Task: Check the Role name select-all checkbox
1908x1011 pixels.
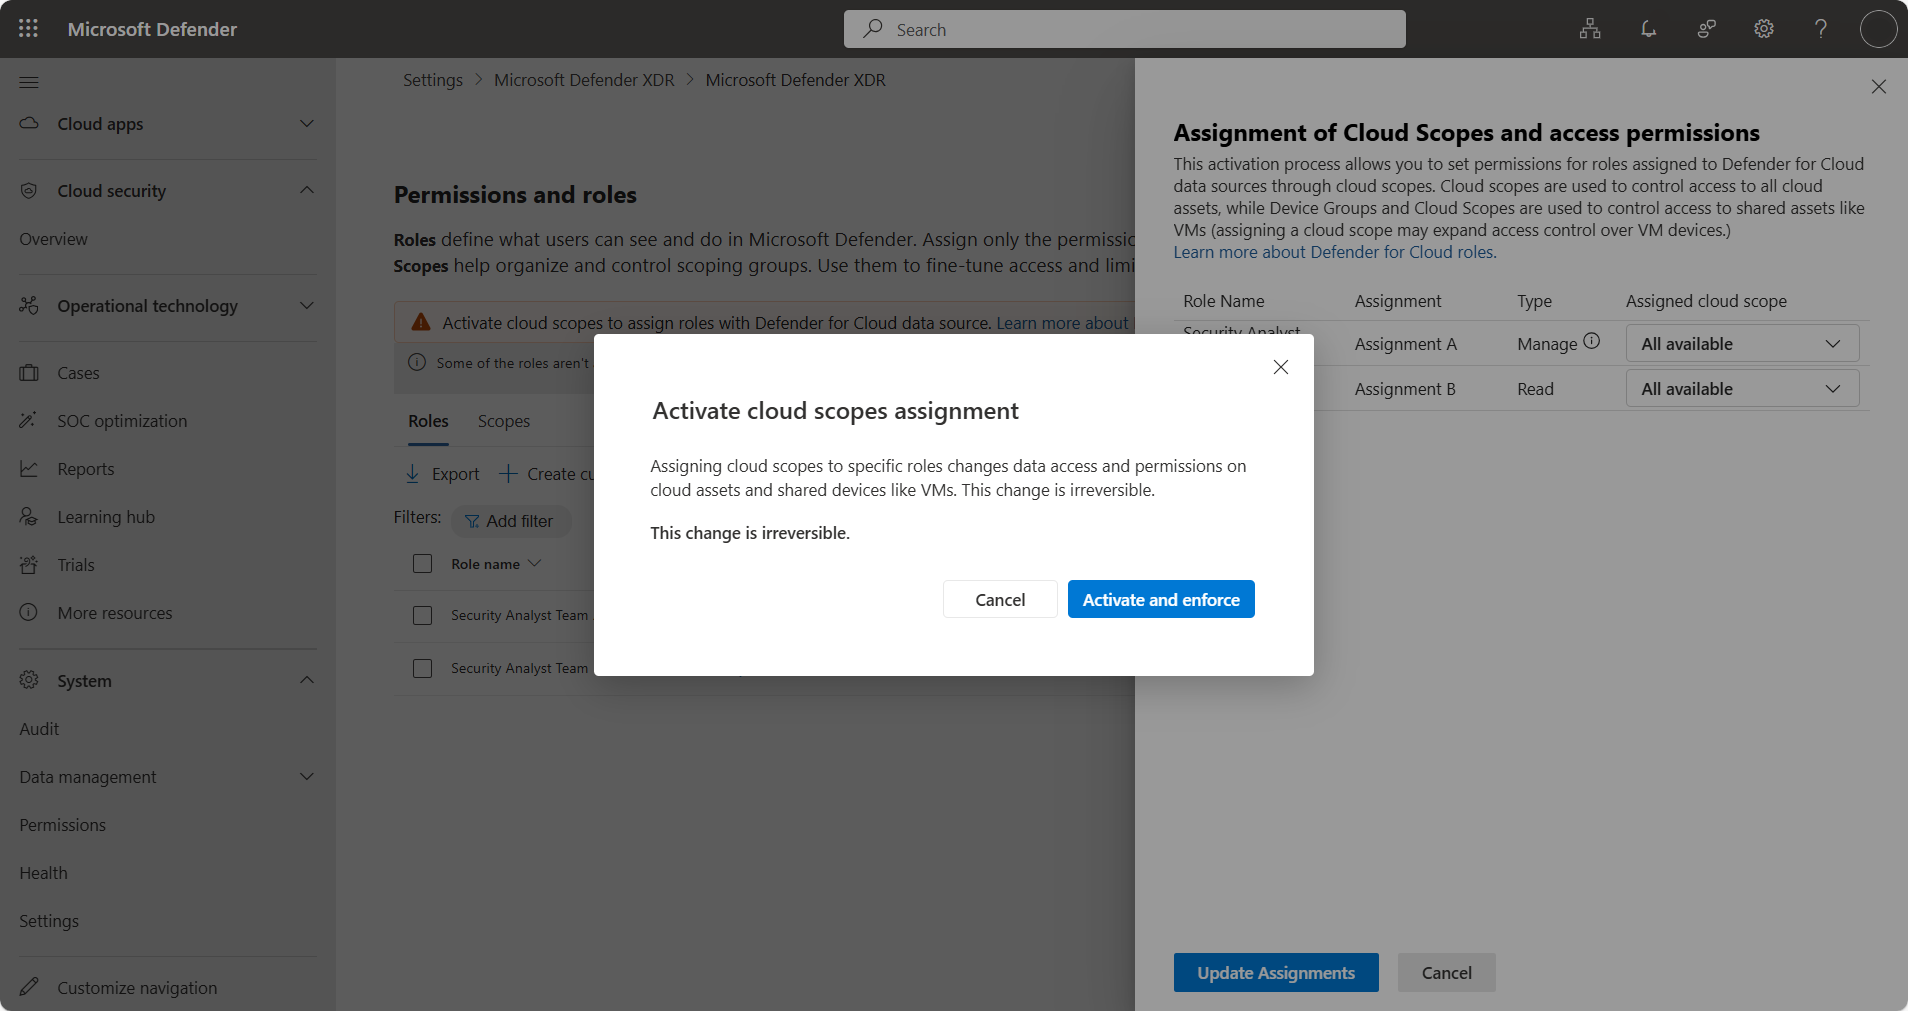Action: point(423,564)
